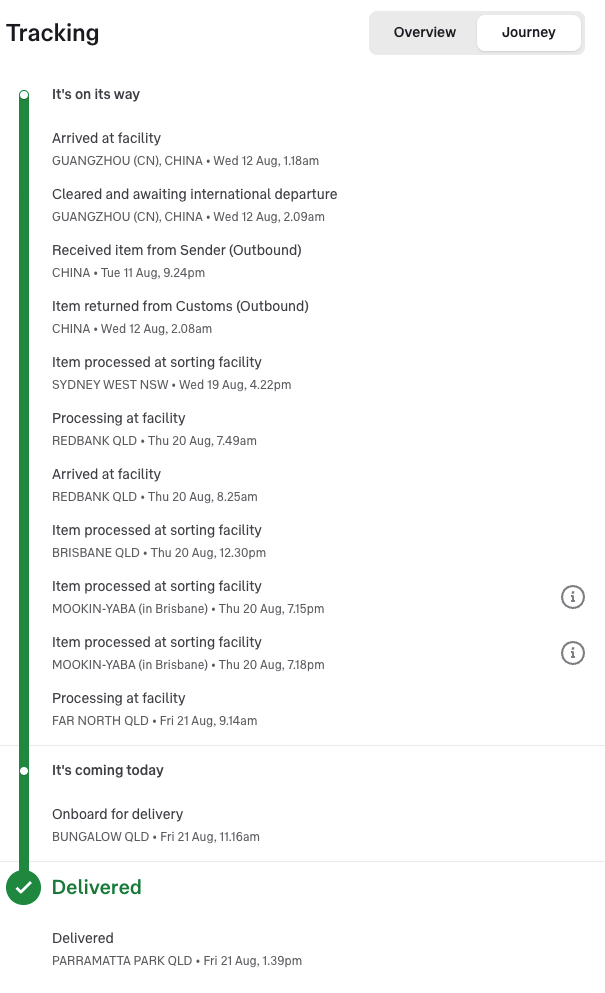Image resolution: width=605 pixels, height=993 pixels.
Task: Click the Sydney West NSW sorting entry
Action: 172,373
